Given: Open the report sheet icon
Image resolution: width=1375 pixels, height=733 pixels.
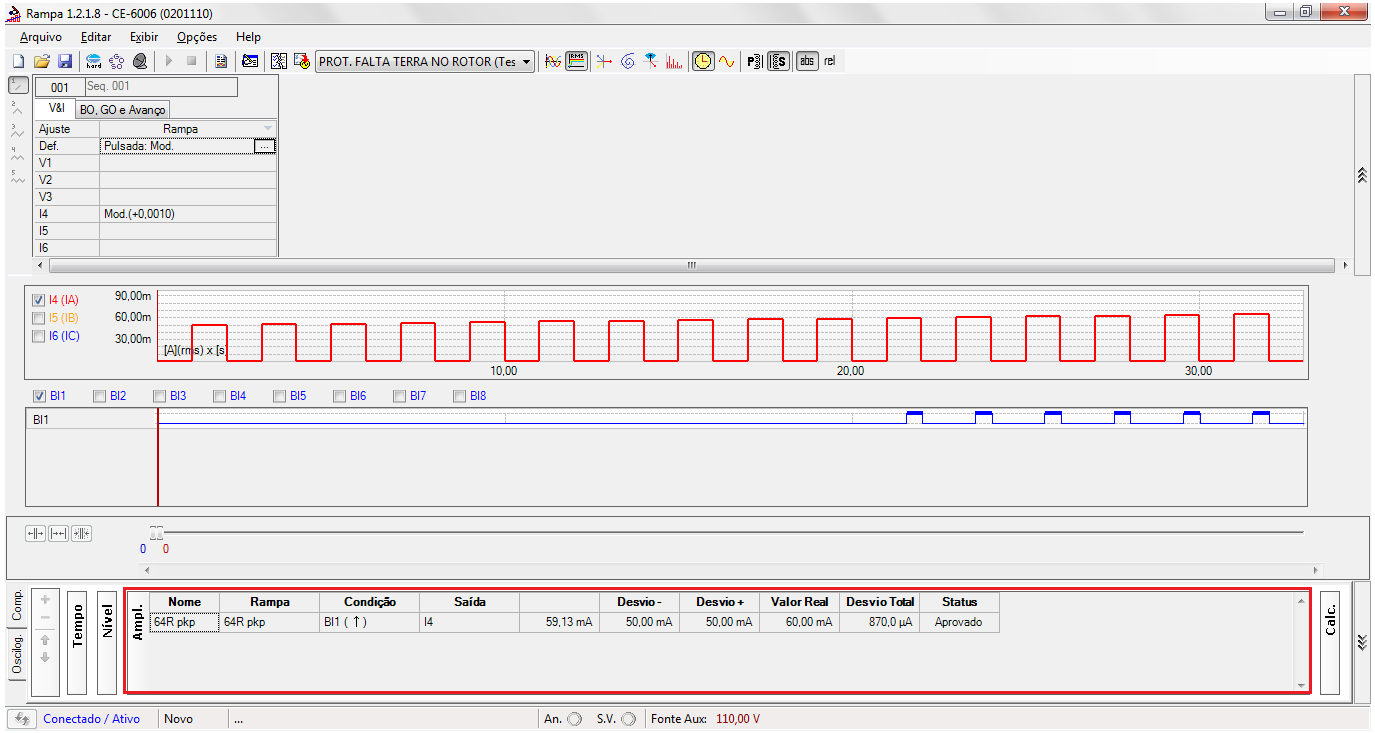Looking at the screenshot, I should tap(221, 61).
